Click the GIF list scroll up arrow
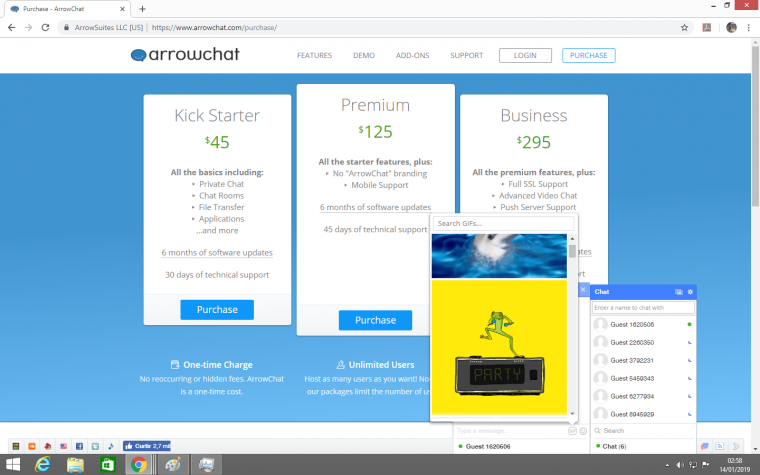The image size is (760, 475). [572, 238]
